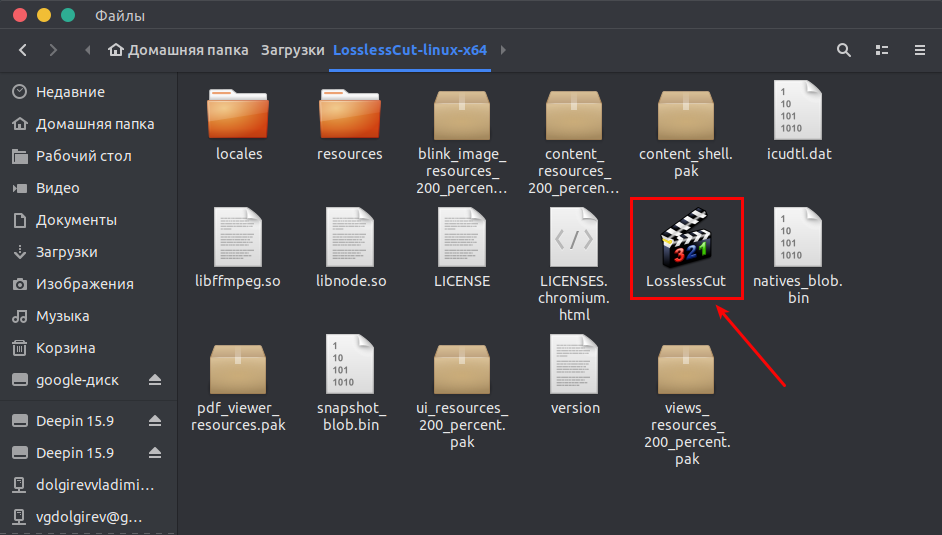This screenshot has height=535, width=942.
Task: Eject the second Deepin 15.9 volume
Action: coord(155,453)
